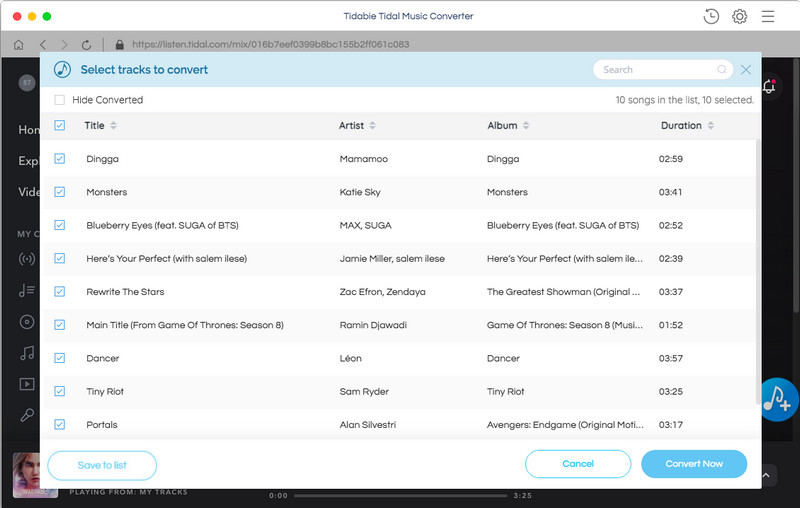Open the tracks music-note sidebar icon

[x=27, y=353]
